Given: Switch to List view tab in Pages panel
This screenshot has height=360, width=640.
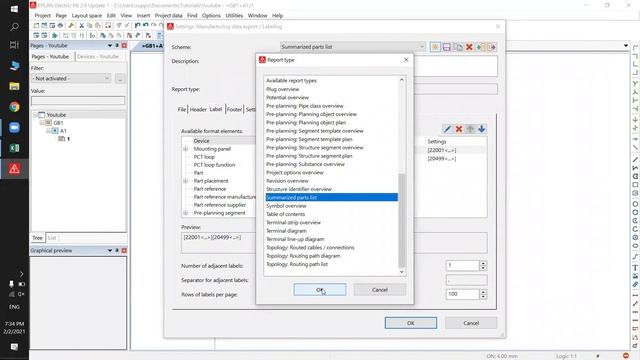Looking at the screenshot, I should tap(52, 238).
